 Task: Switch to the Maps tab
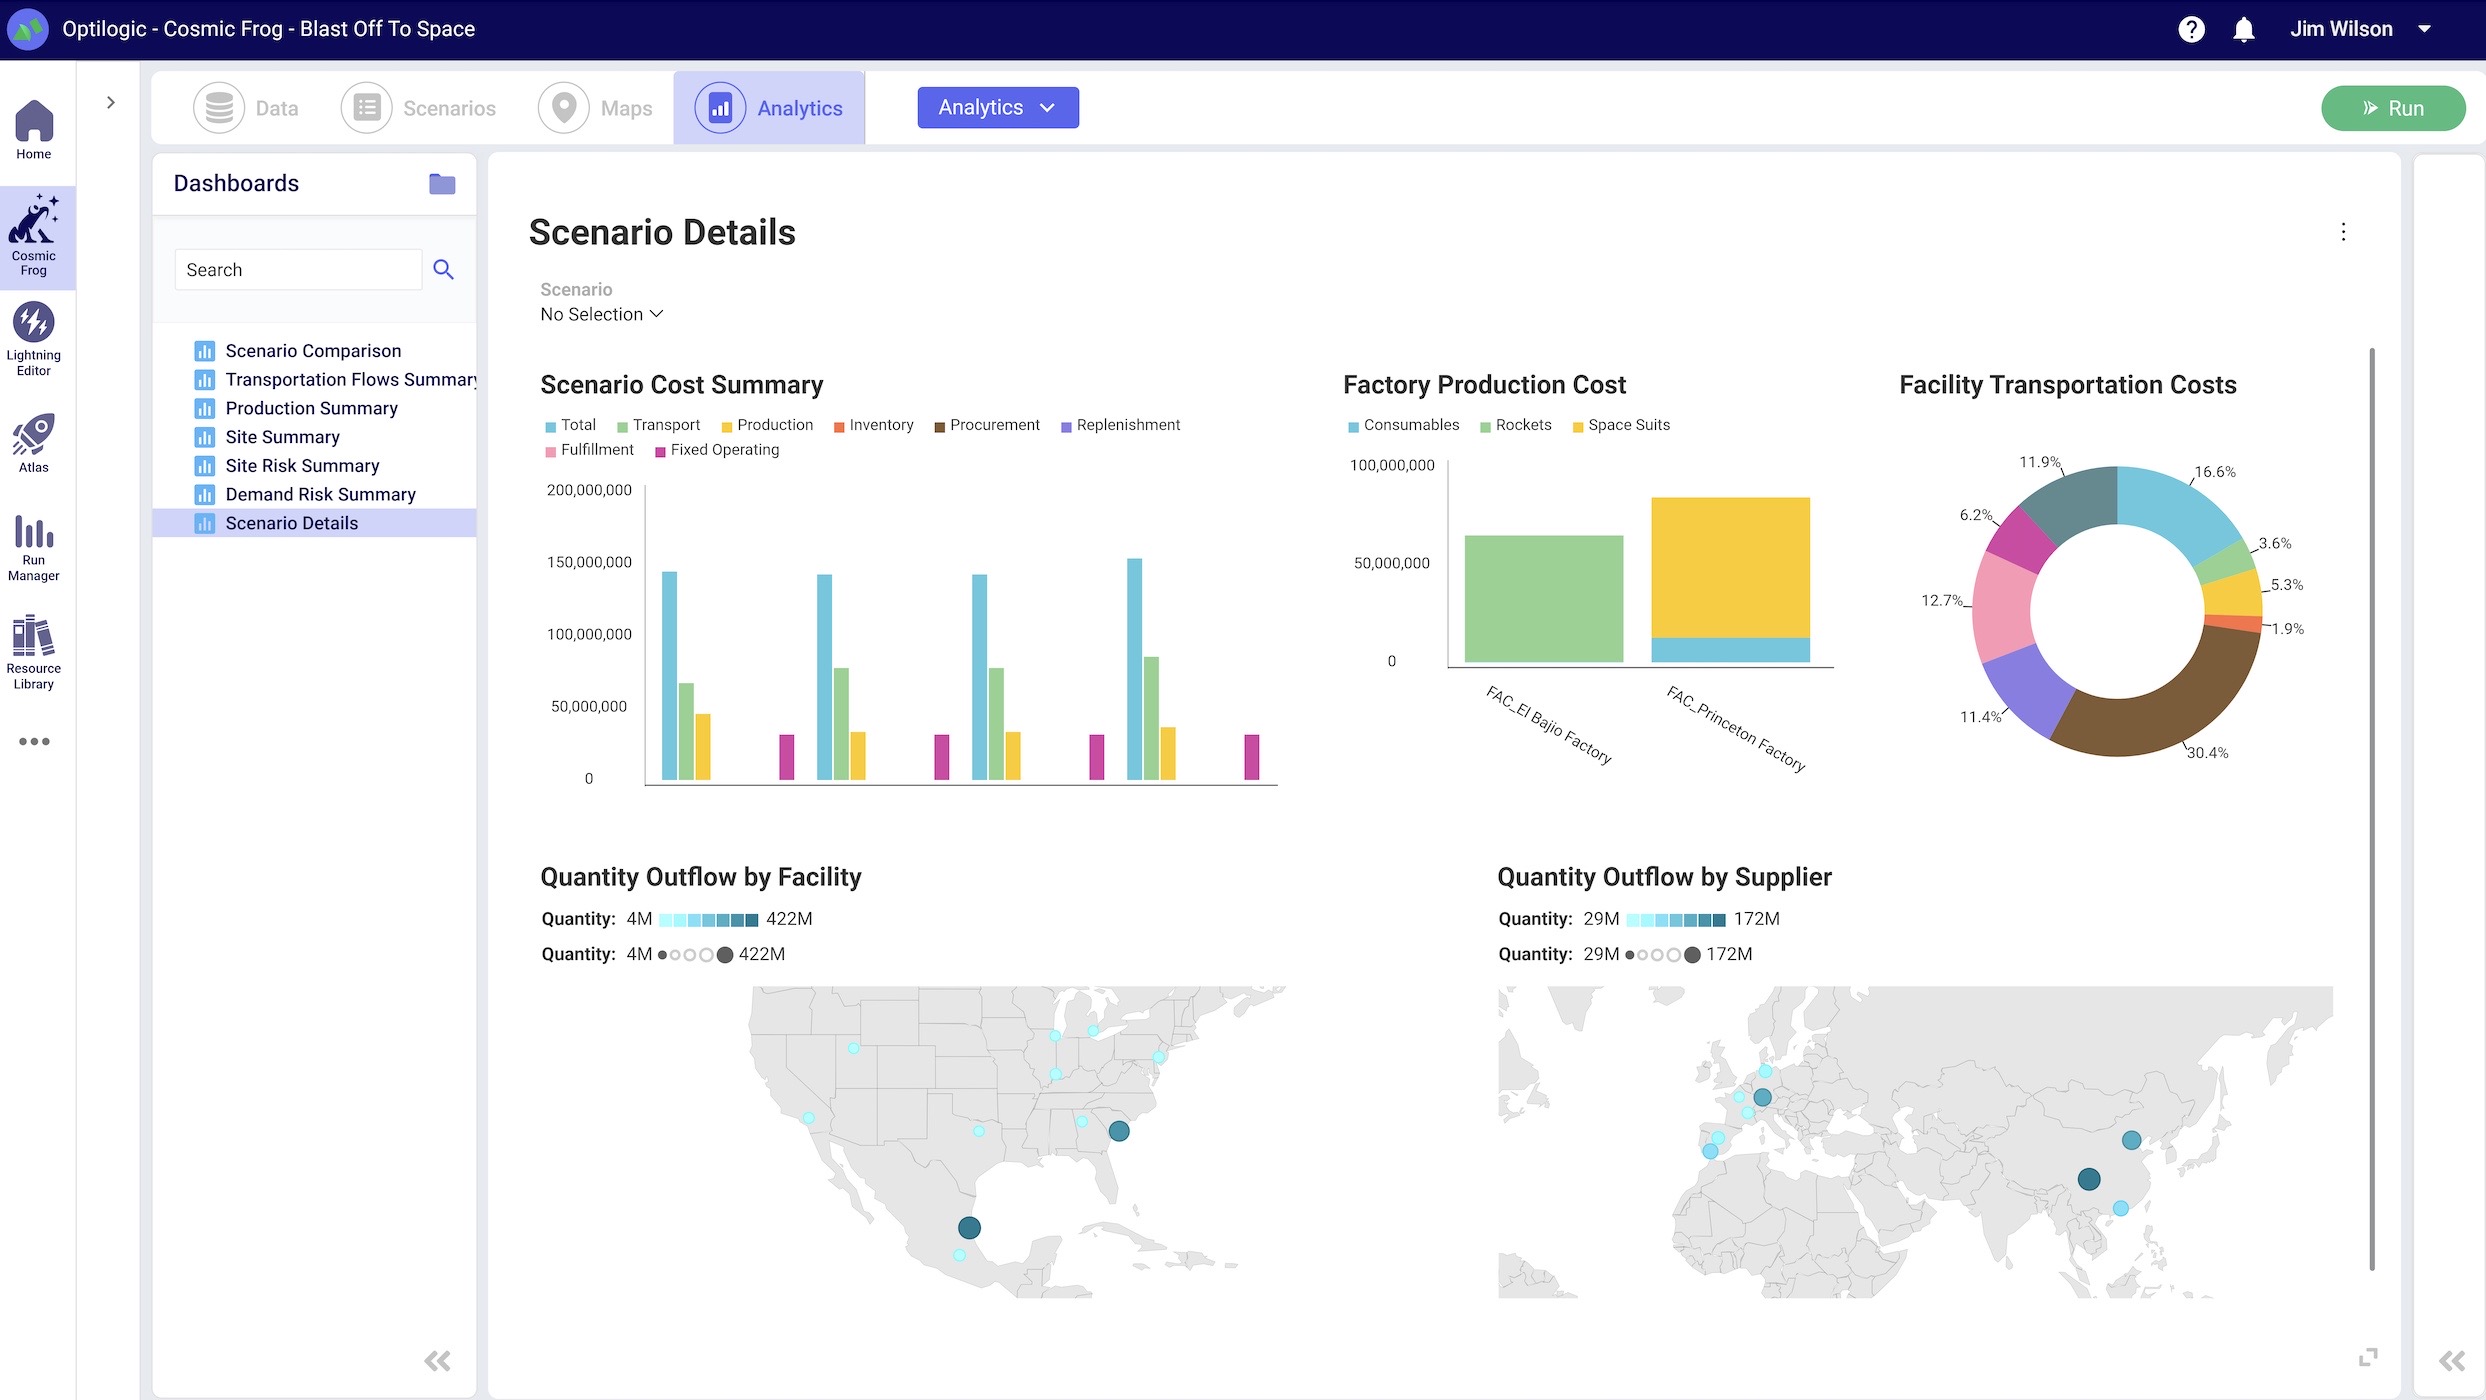[x=596, y=108]
